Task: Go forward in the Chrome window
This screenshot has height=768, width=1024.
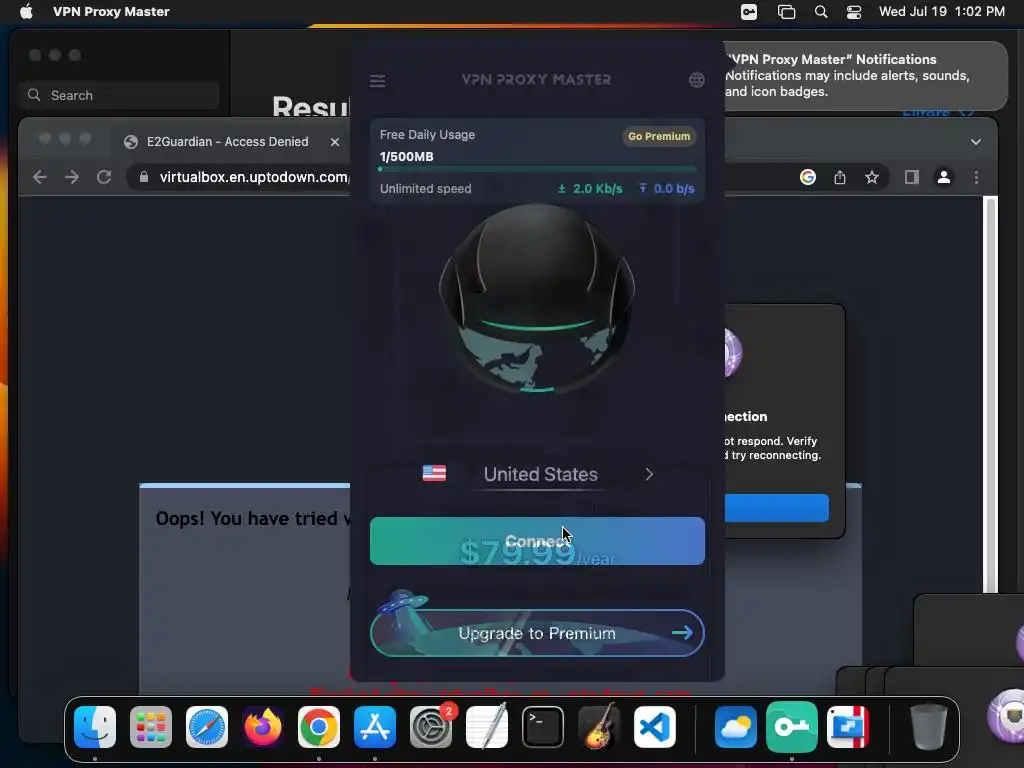Action: [x=72, y=177]
